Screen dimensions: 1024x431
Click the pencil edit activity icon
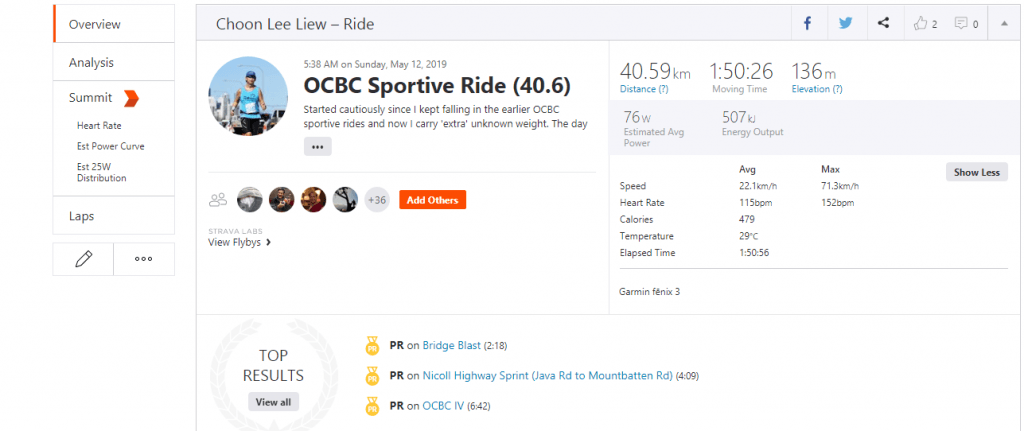[83, 259]
